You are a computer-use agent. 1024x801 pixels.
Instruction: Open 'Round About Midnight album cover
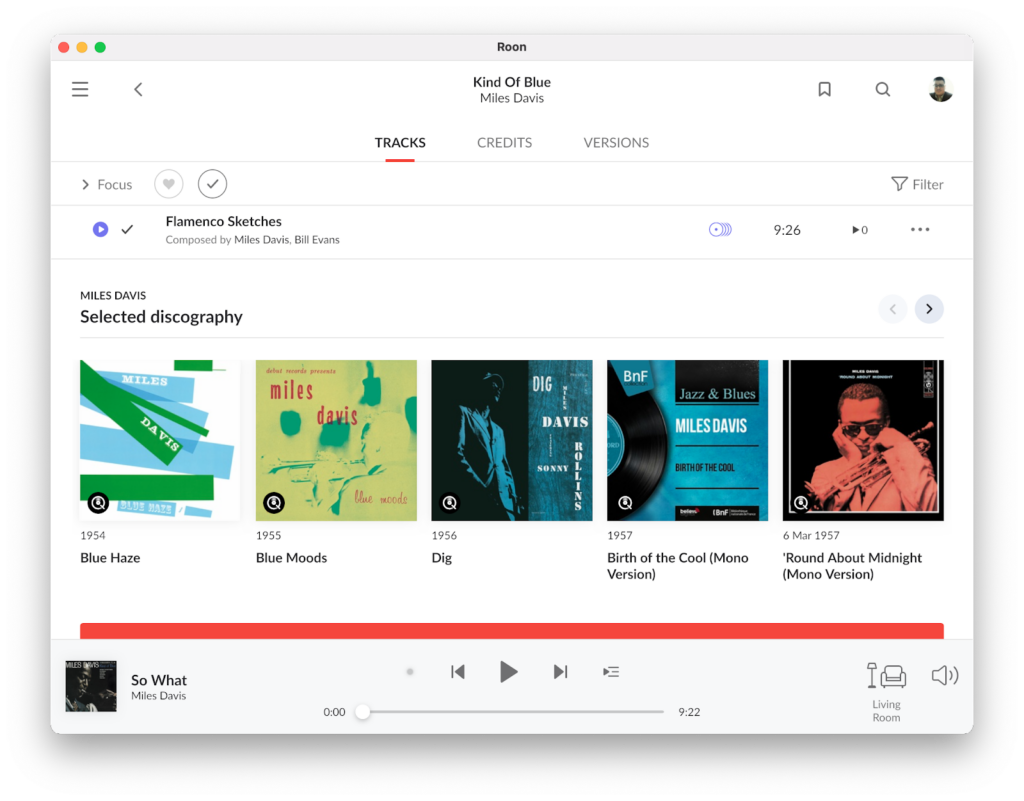[863, 440]
